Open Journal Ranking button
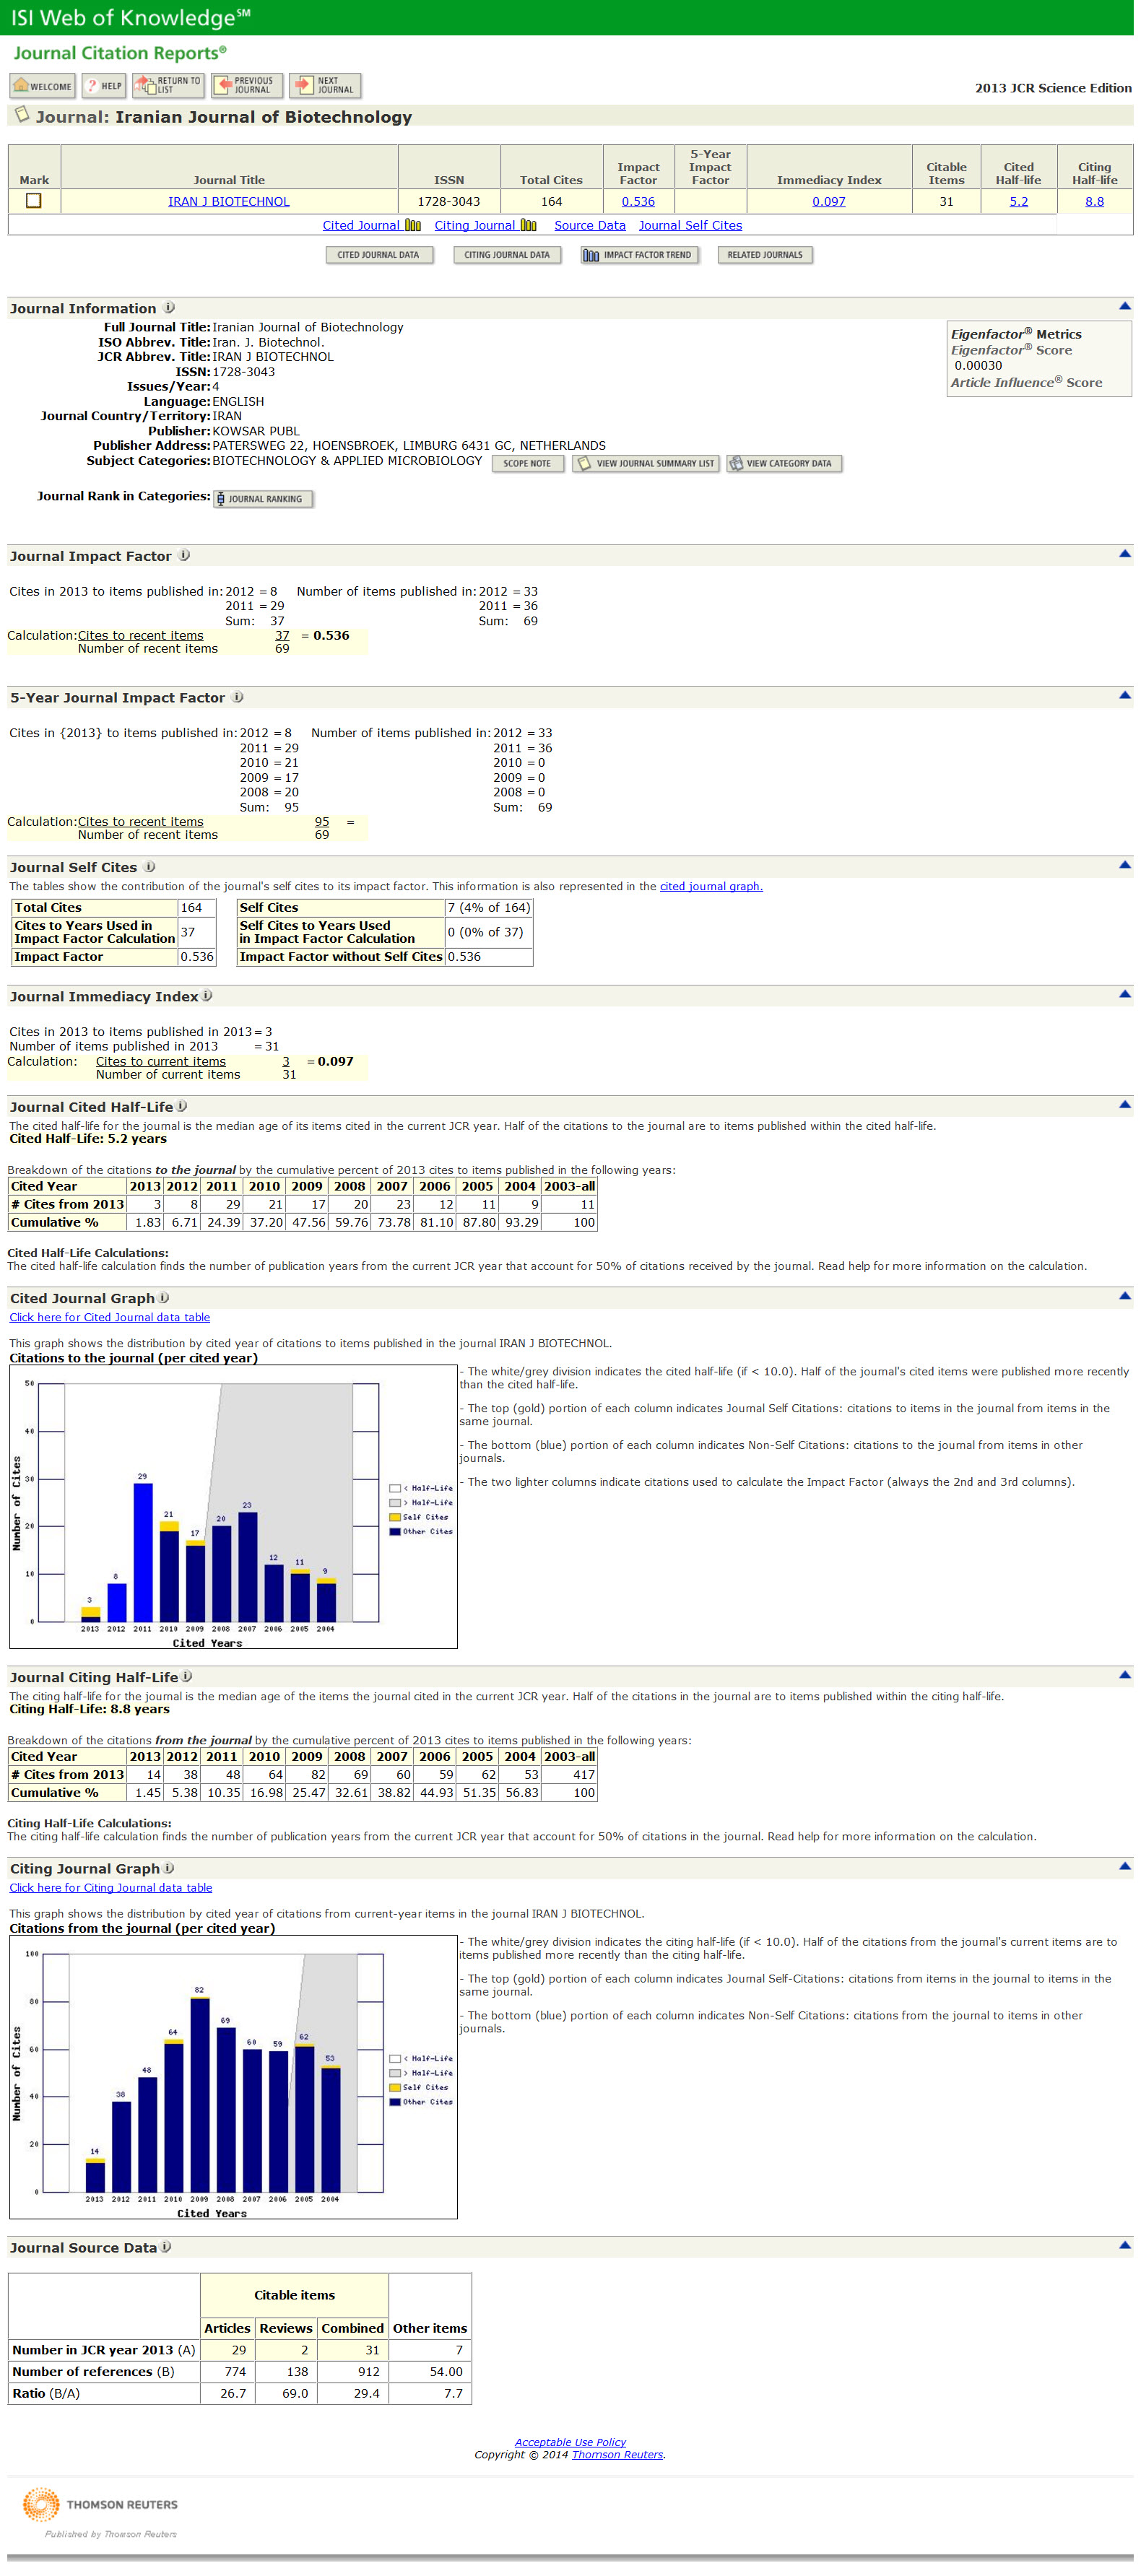Image resolution: width=1141 pixels, height=2576 pixels. 263,499
